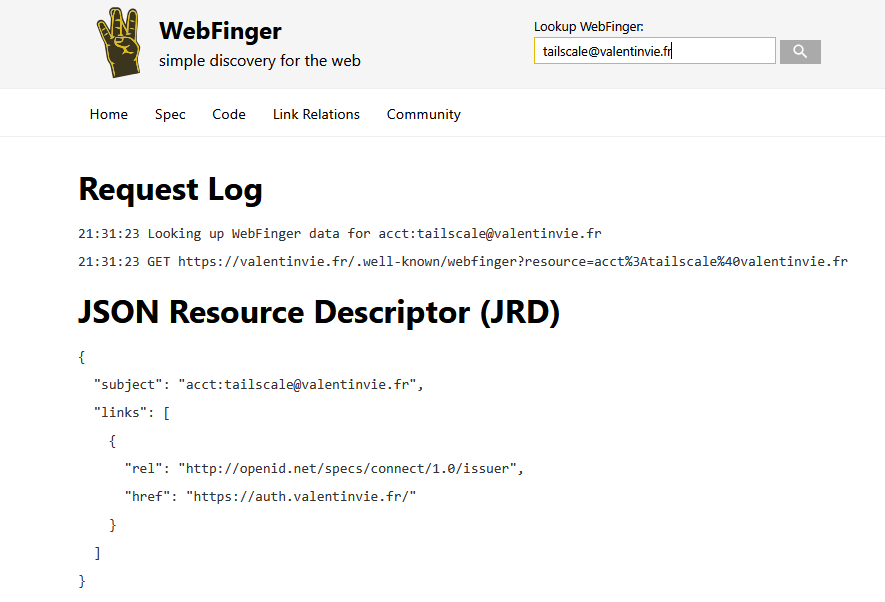The width and height of the screenshot is (885, 602).
Task: Click the href https://auth.valentinvie.fr/ value
Action: [x=301, y=496]
